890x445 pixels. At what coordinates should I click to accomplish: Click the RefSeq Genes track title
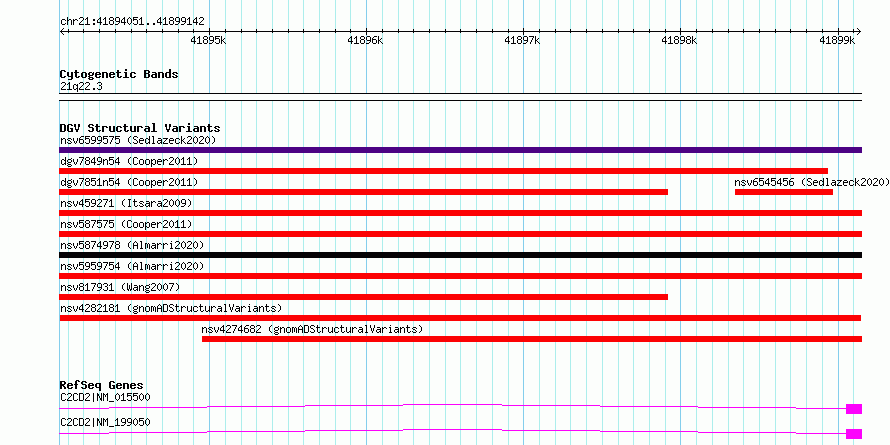(x=101, y=385)
